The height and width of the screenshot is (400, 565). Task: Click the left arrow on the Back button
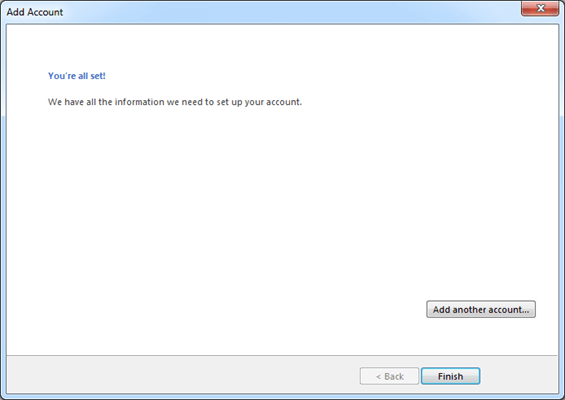pos(378,377)
